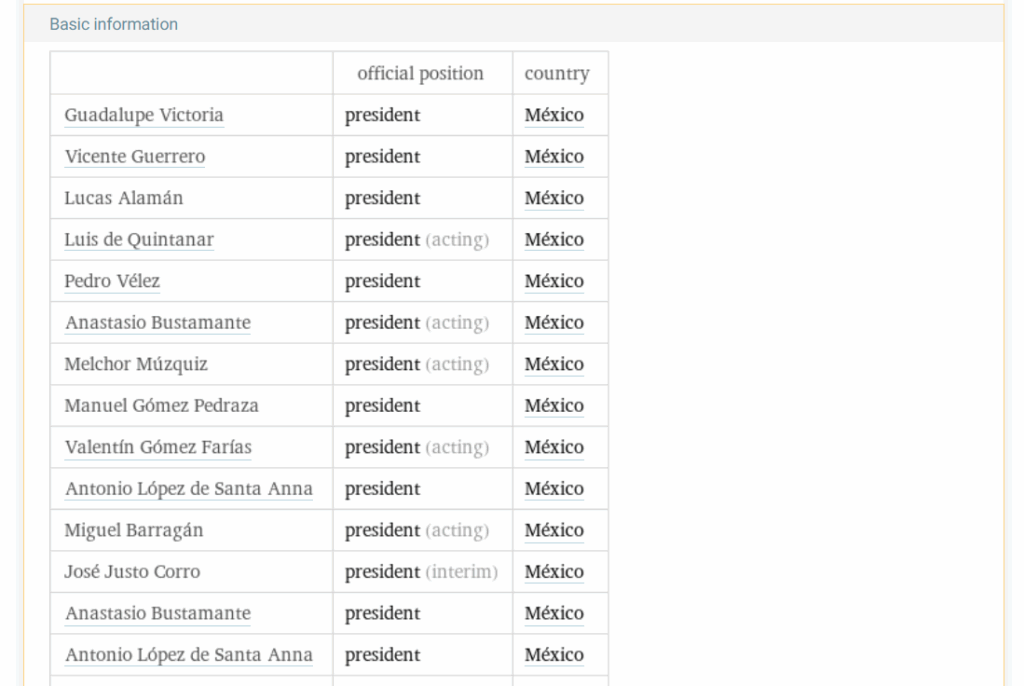
Task: Follow the Pedro Vélez link
Action: click(x=112, y=281)
